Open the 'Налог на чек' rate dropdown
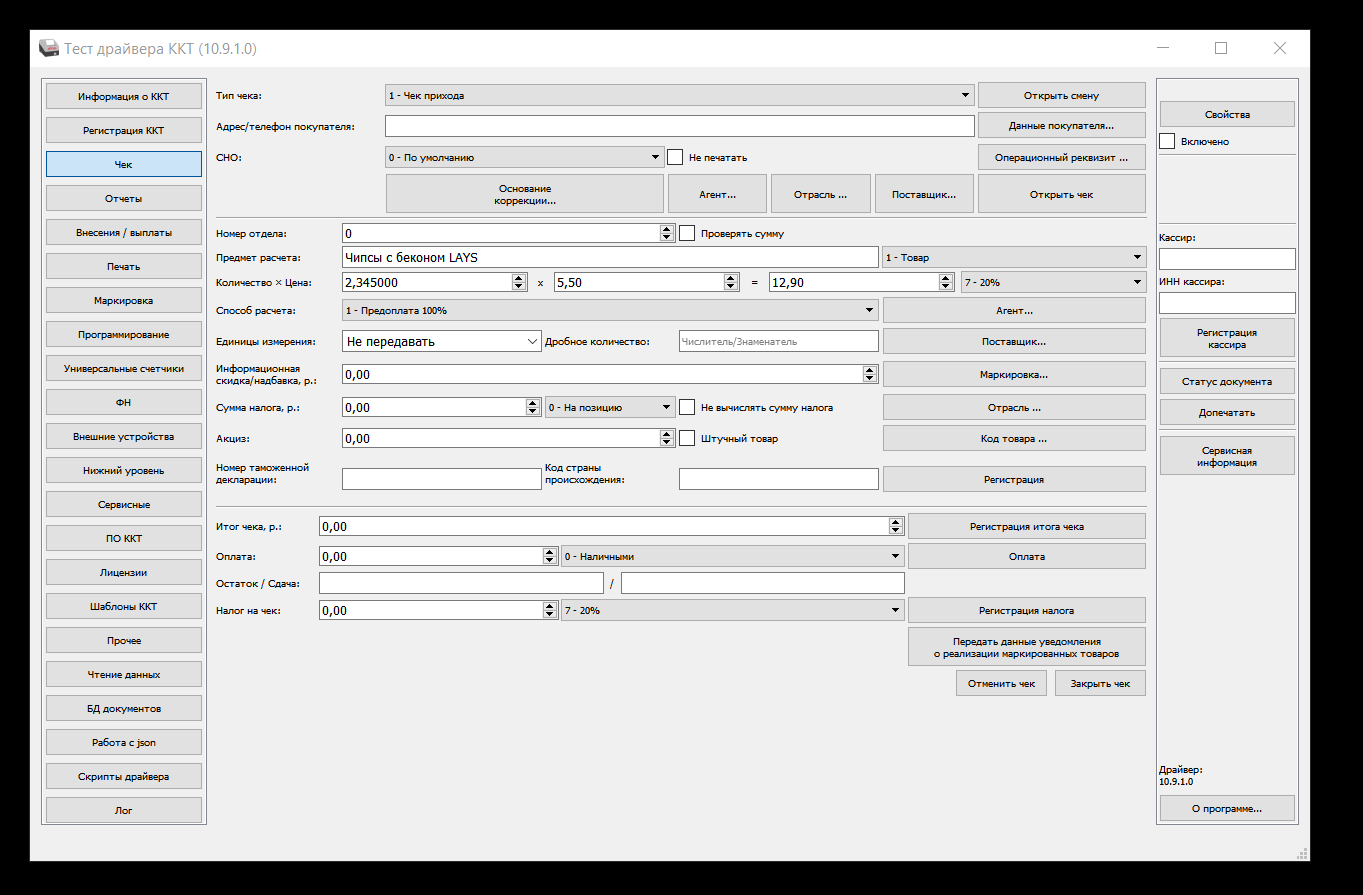The image size is (1363, 895). (733, 609)
